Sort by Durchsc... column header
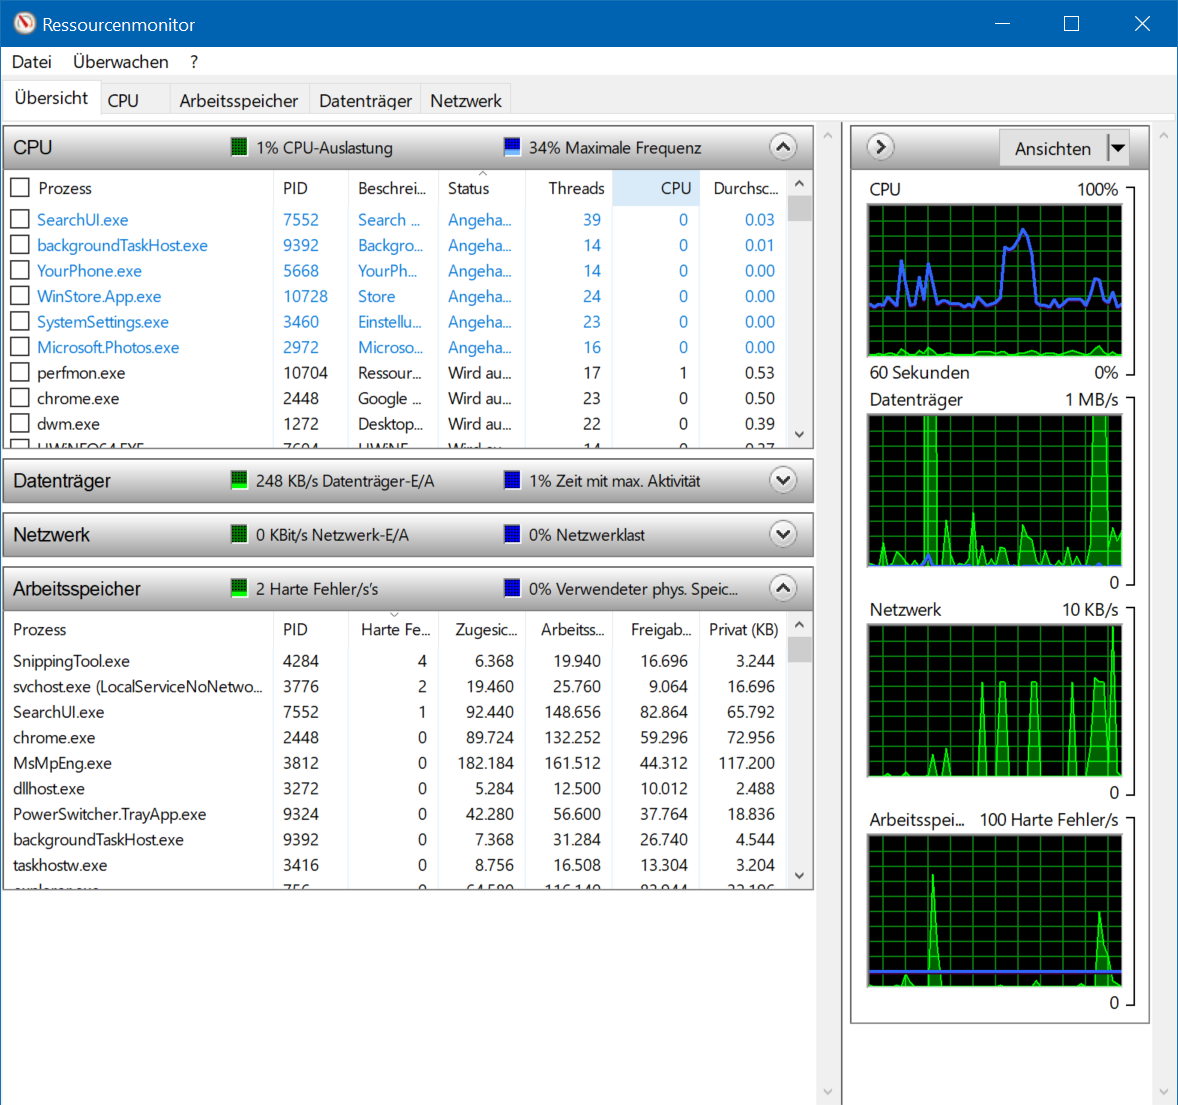 [x=742, y=188]
